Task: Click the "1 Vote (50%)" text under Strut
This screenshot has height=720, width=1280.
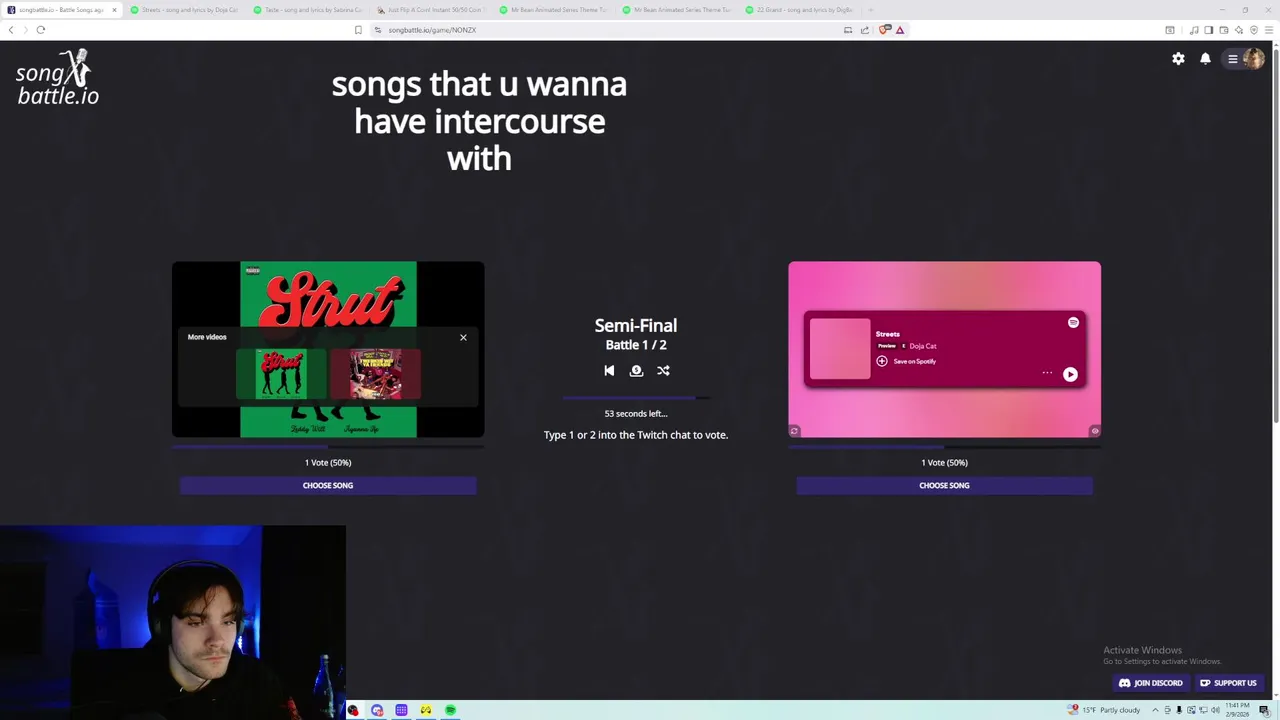Action: (x=328, y=462)
